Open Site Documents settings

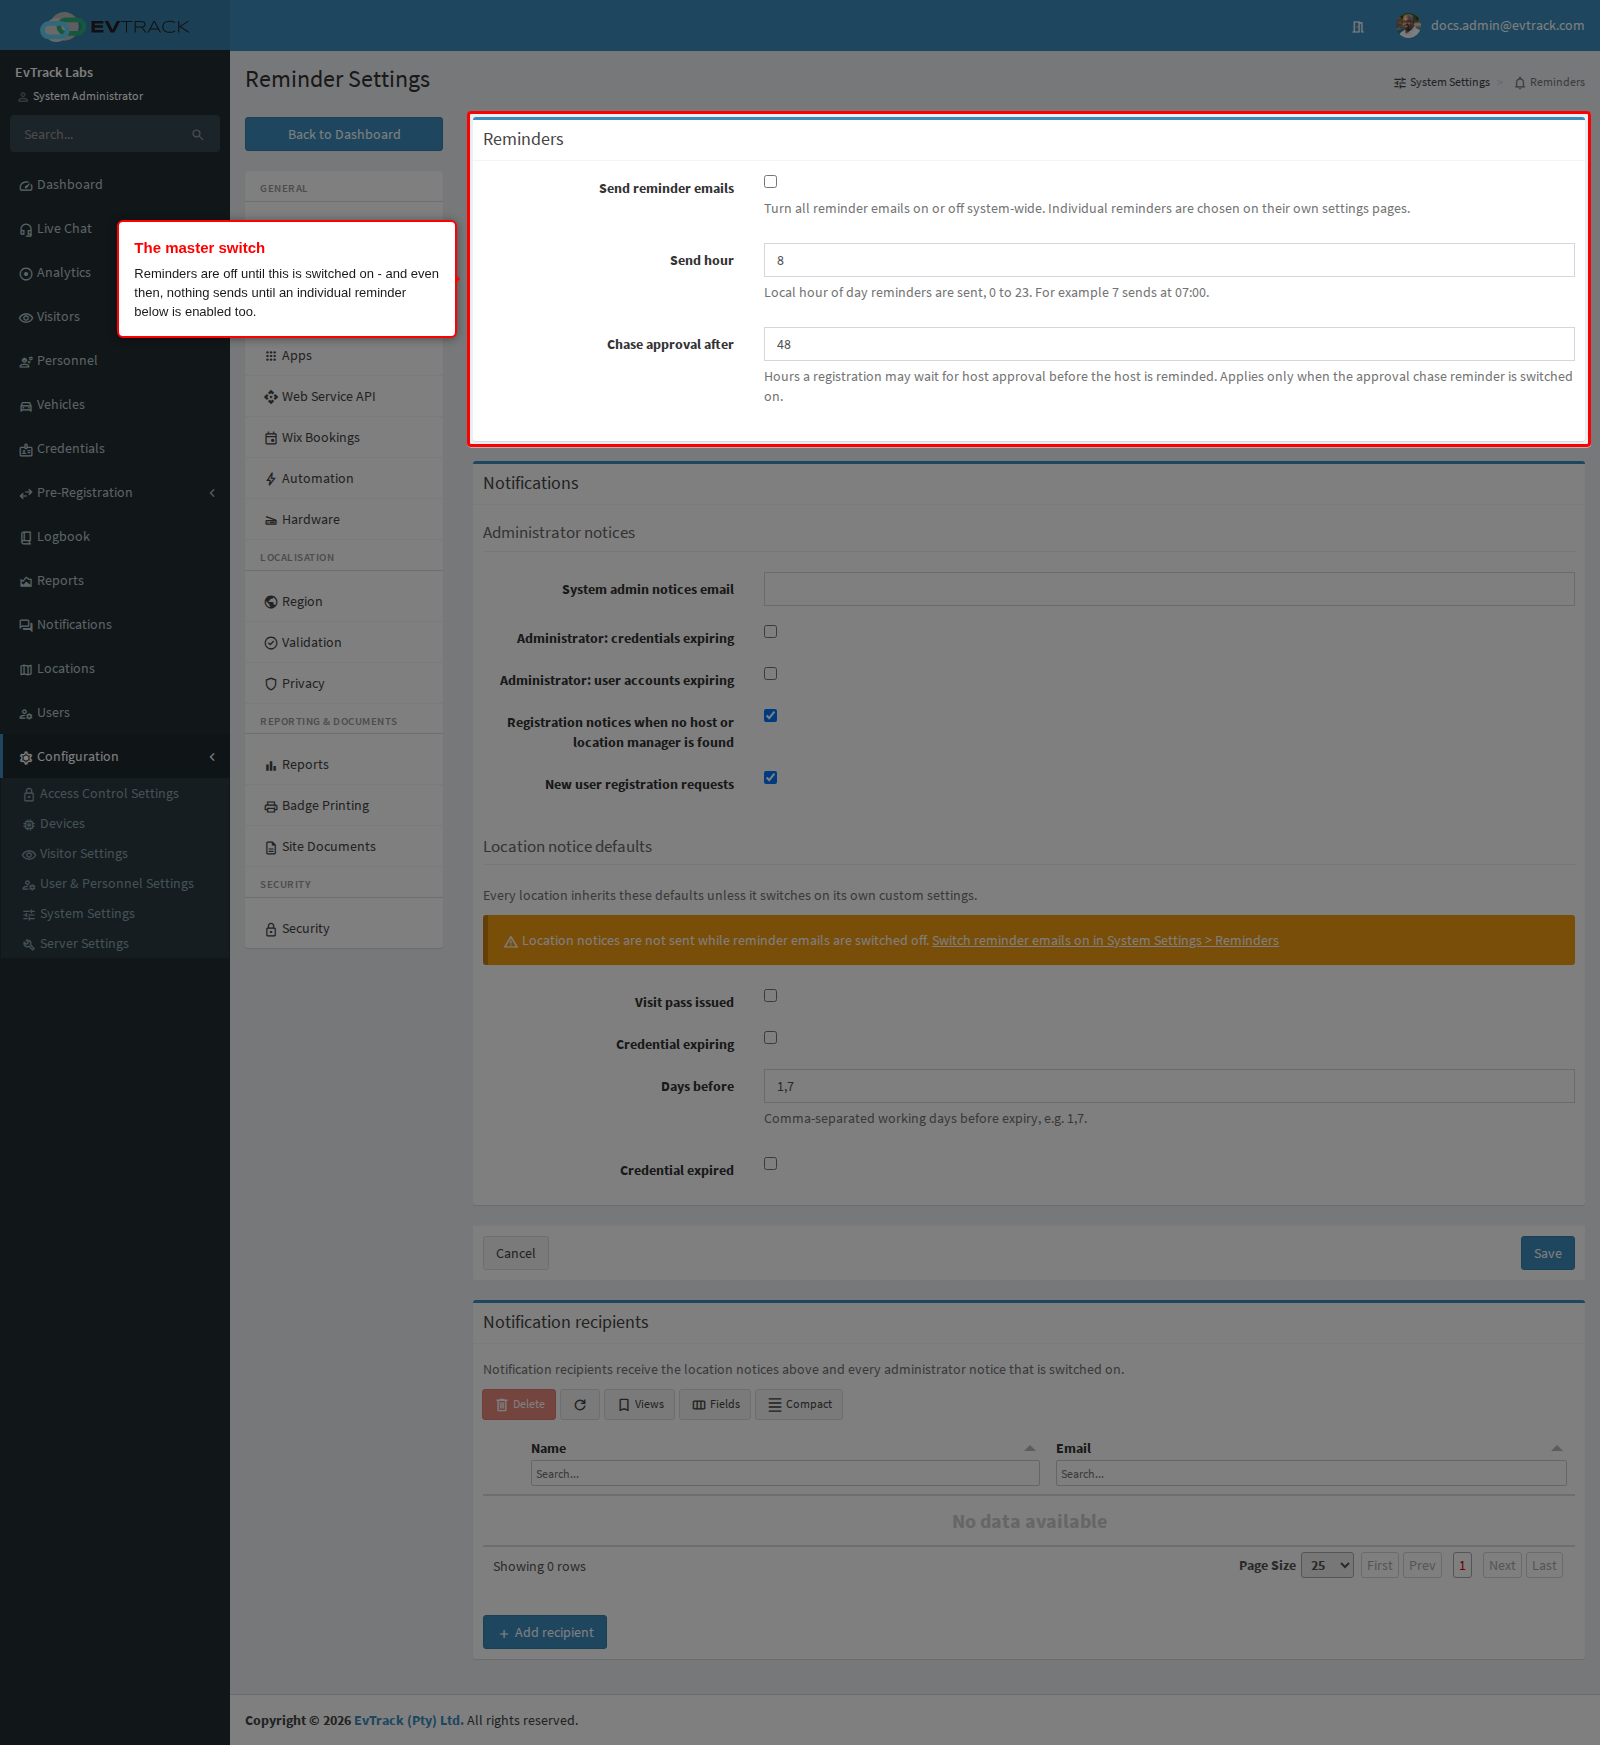(344, 846)
